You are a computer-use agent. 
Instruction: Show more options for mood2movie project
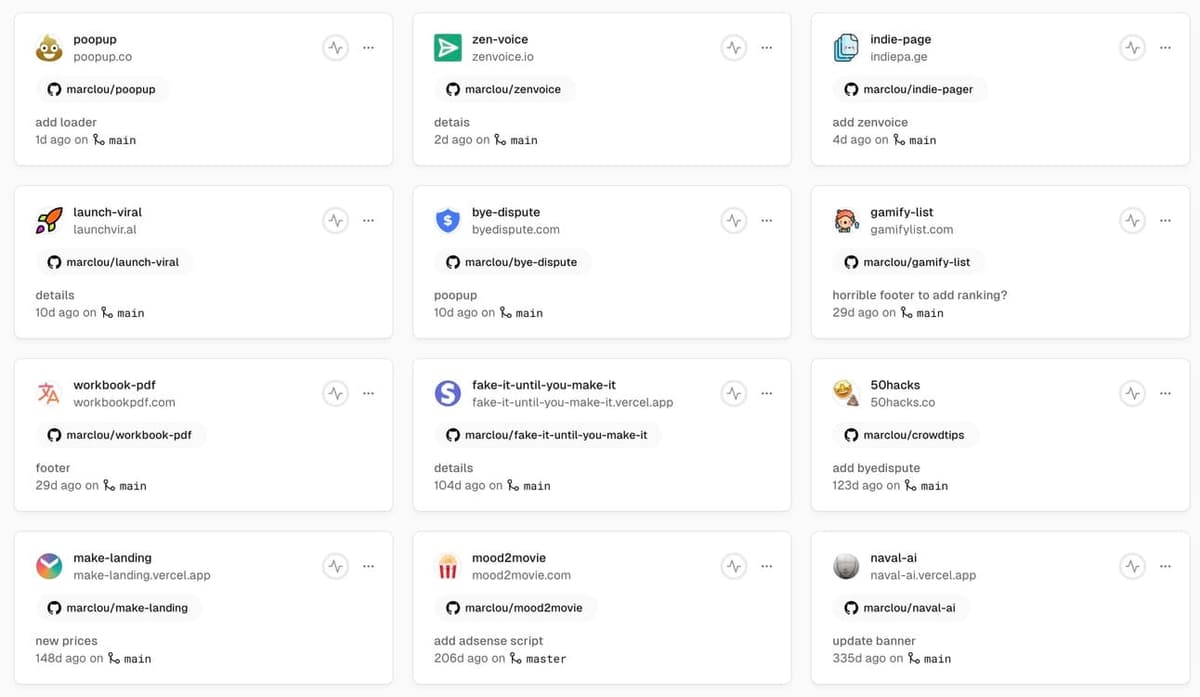point(766,566)
